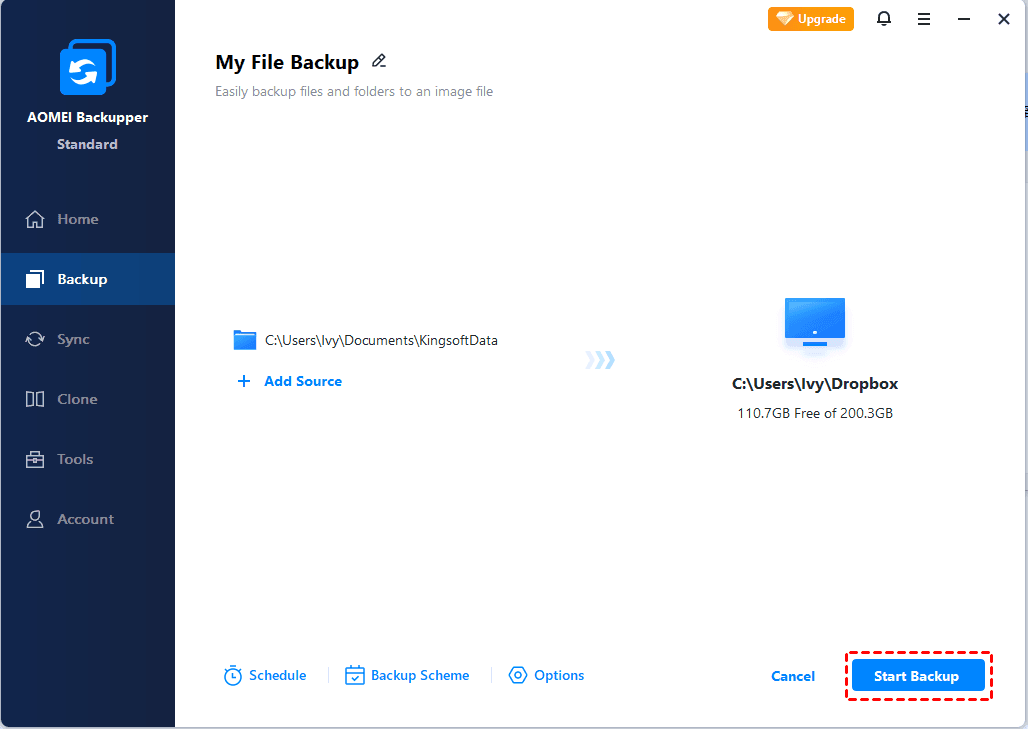Viewport: 1028px width, 729px height.
Task: Click Start Backup
Action: point(918,676)
